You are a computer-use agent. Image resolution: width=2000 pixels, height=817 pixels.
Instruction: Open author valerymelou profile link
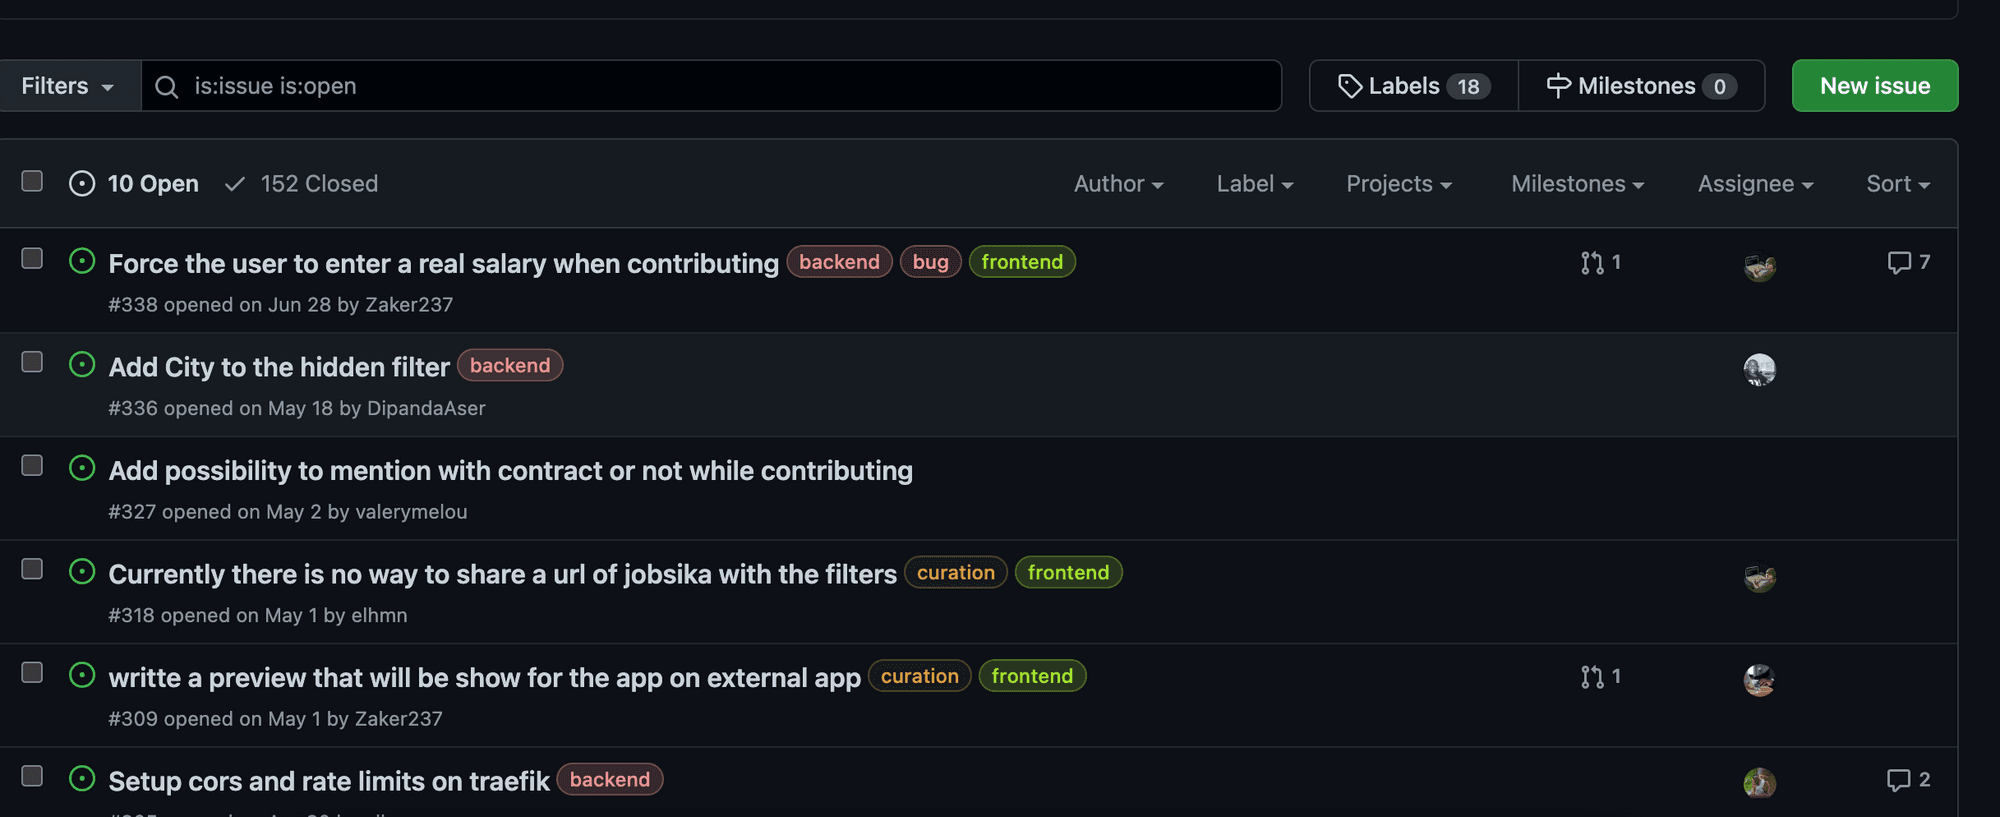pyautogui.click(x=411, y=512)
